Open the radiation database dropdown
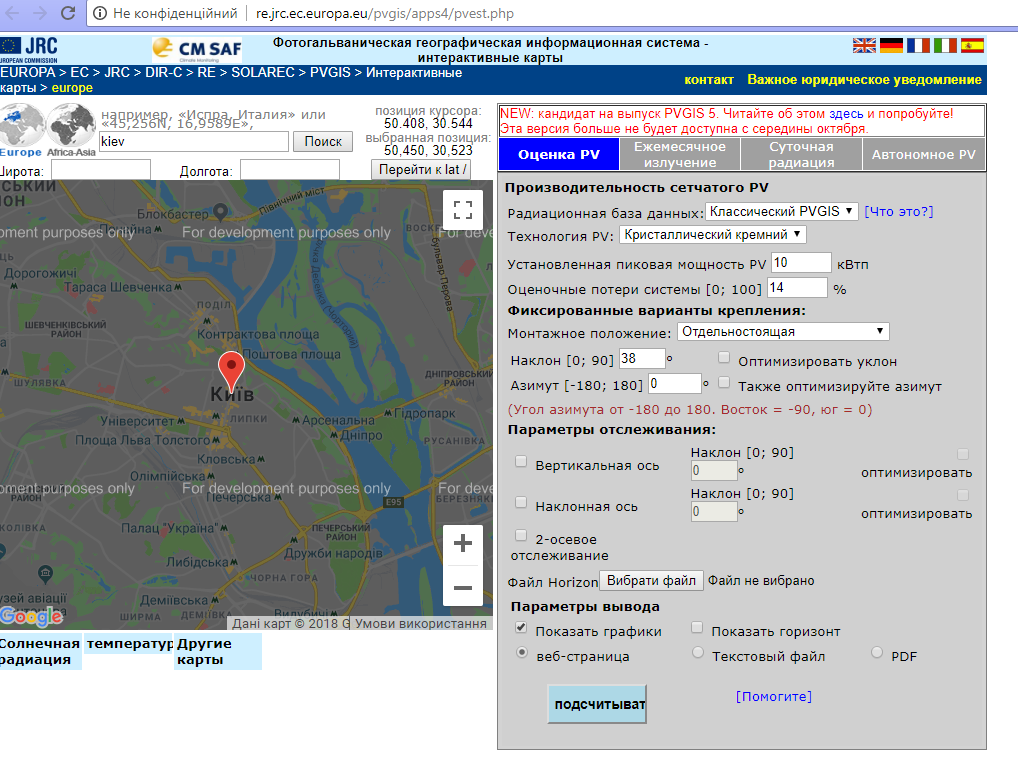 [x=781, y=211]
